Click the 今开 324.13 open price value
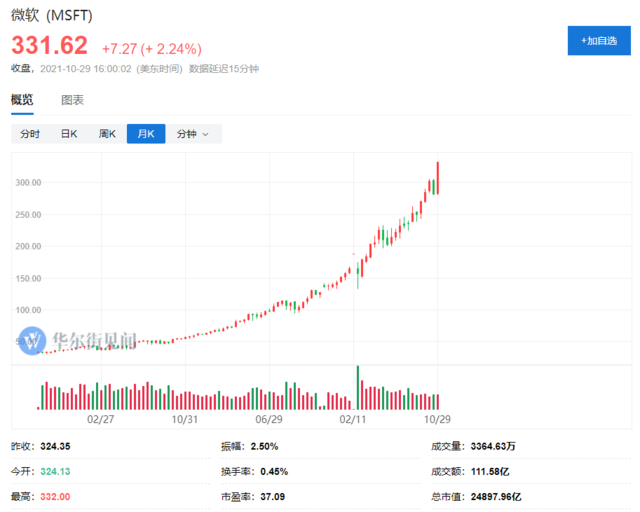This screenshot has height=512, width=640. coord(55,472)
